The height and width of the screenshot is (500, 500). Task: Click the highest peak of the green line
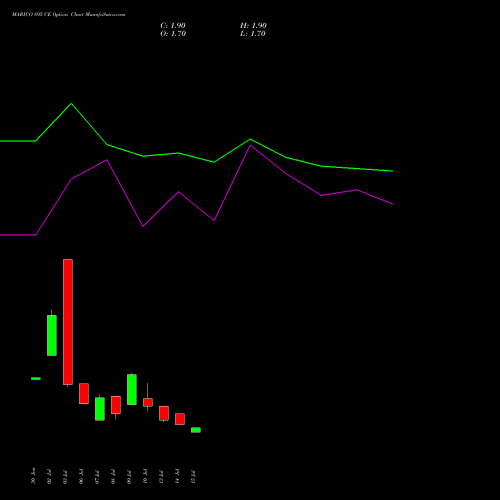click(x=71, y=104)
